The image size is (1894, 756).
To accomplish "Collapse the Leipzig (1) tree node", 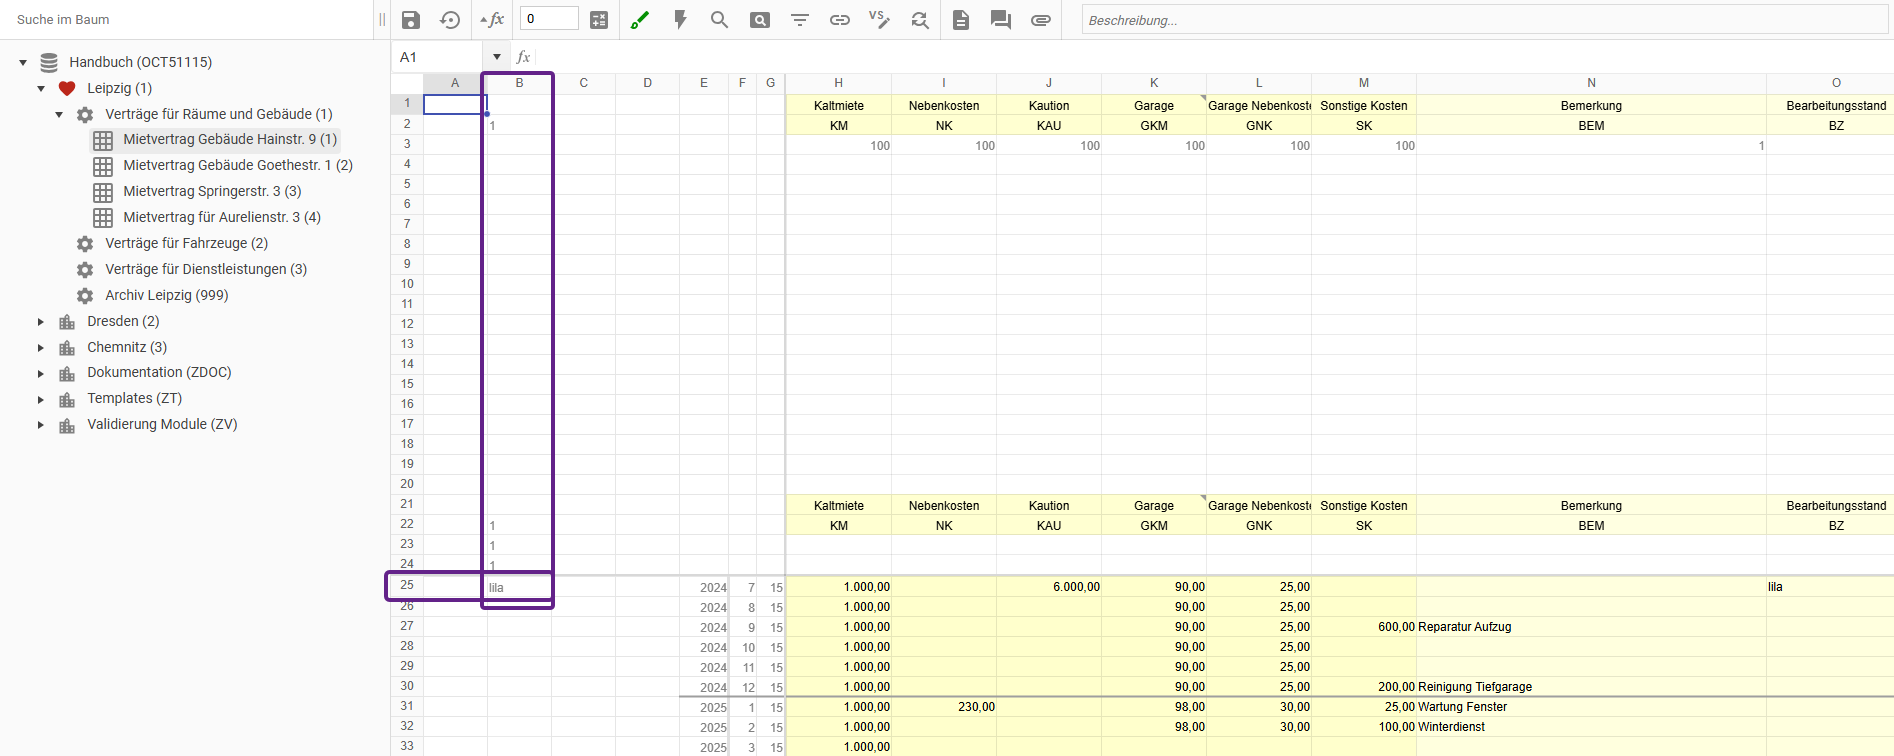I will click(41, 88).
